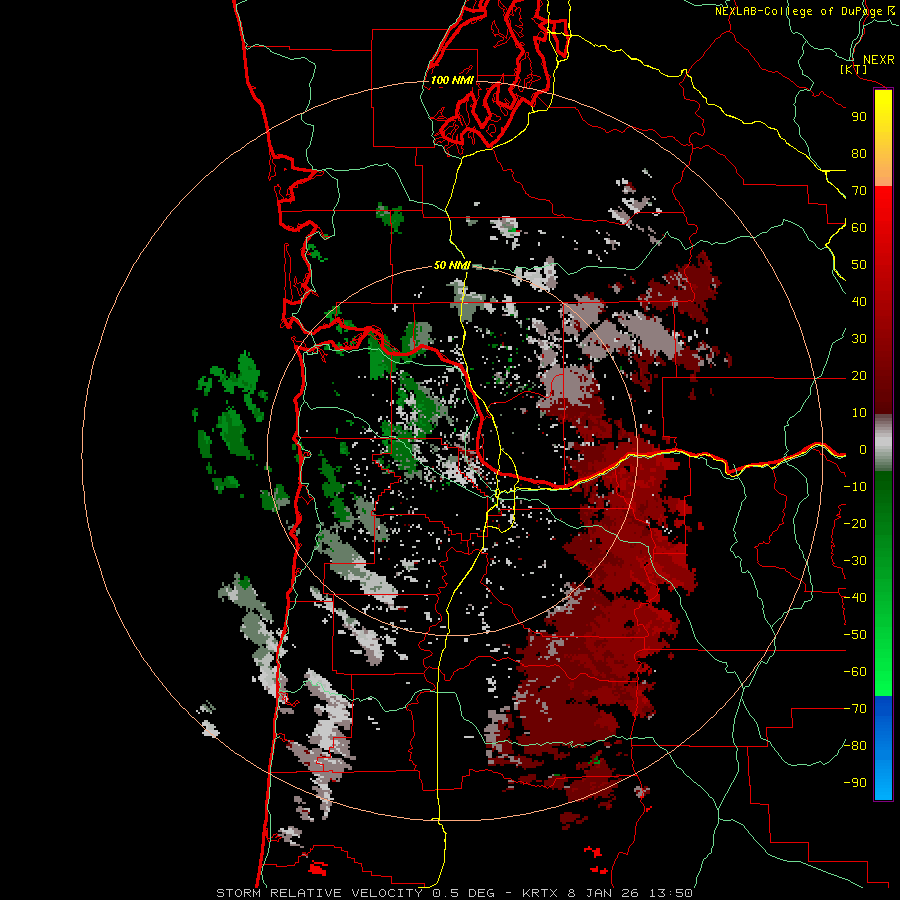Click the -40 value on the velocity scale
This screenshot has height=900, width=900.
click(855, 598)
